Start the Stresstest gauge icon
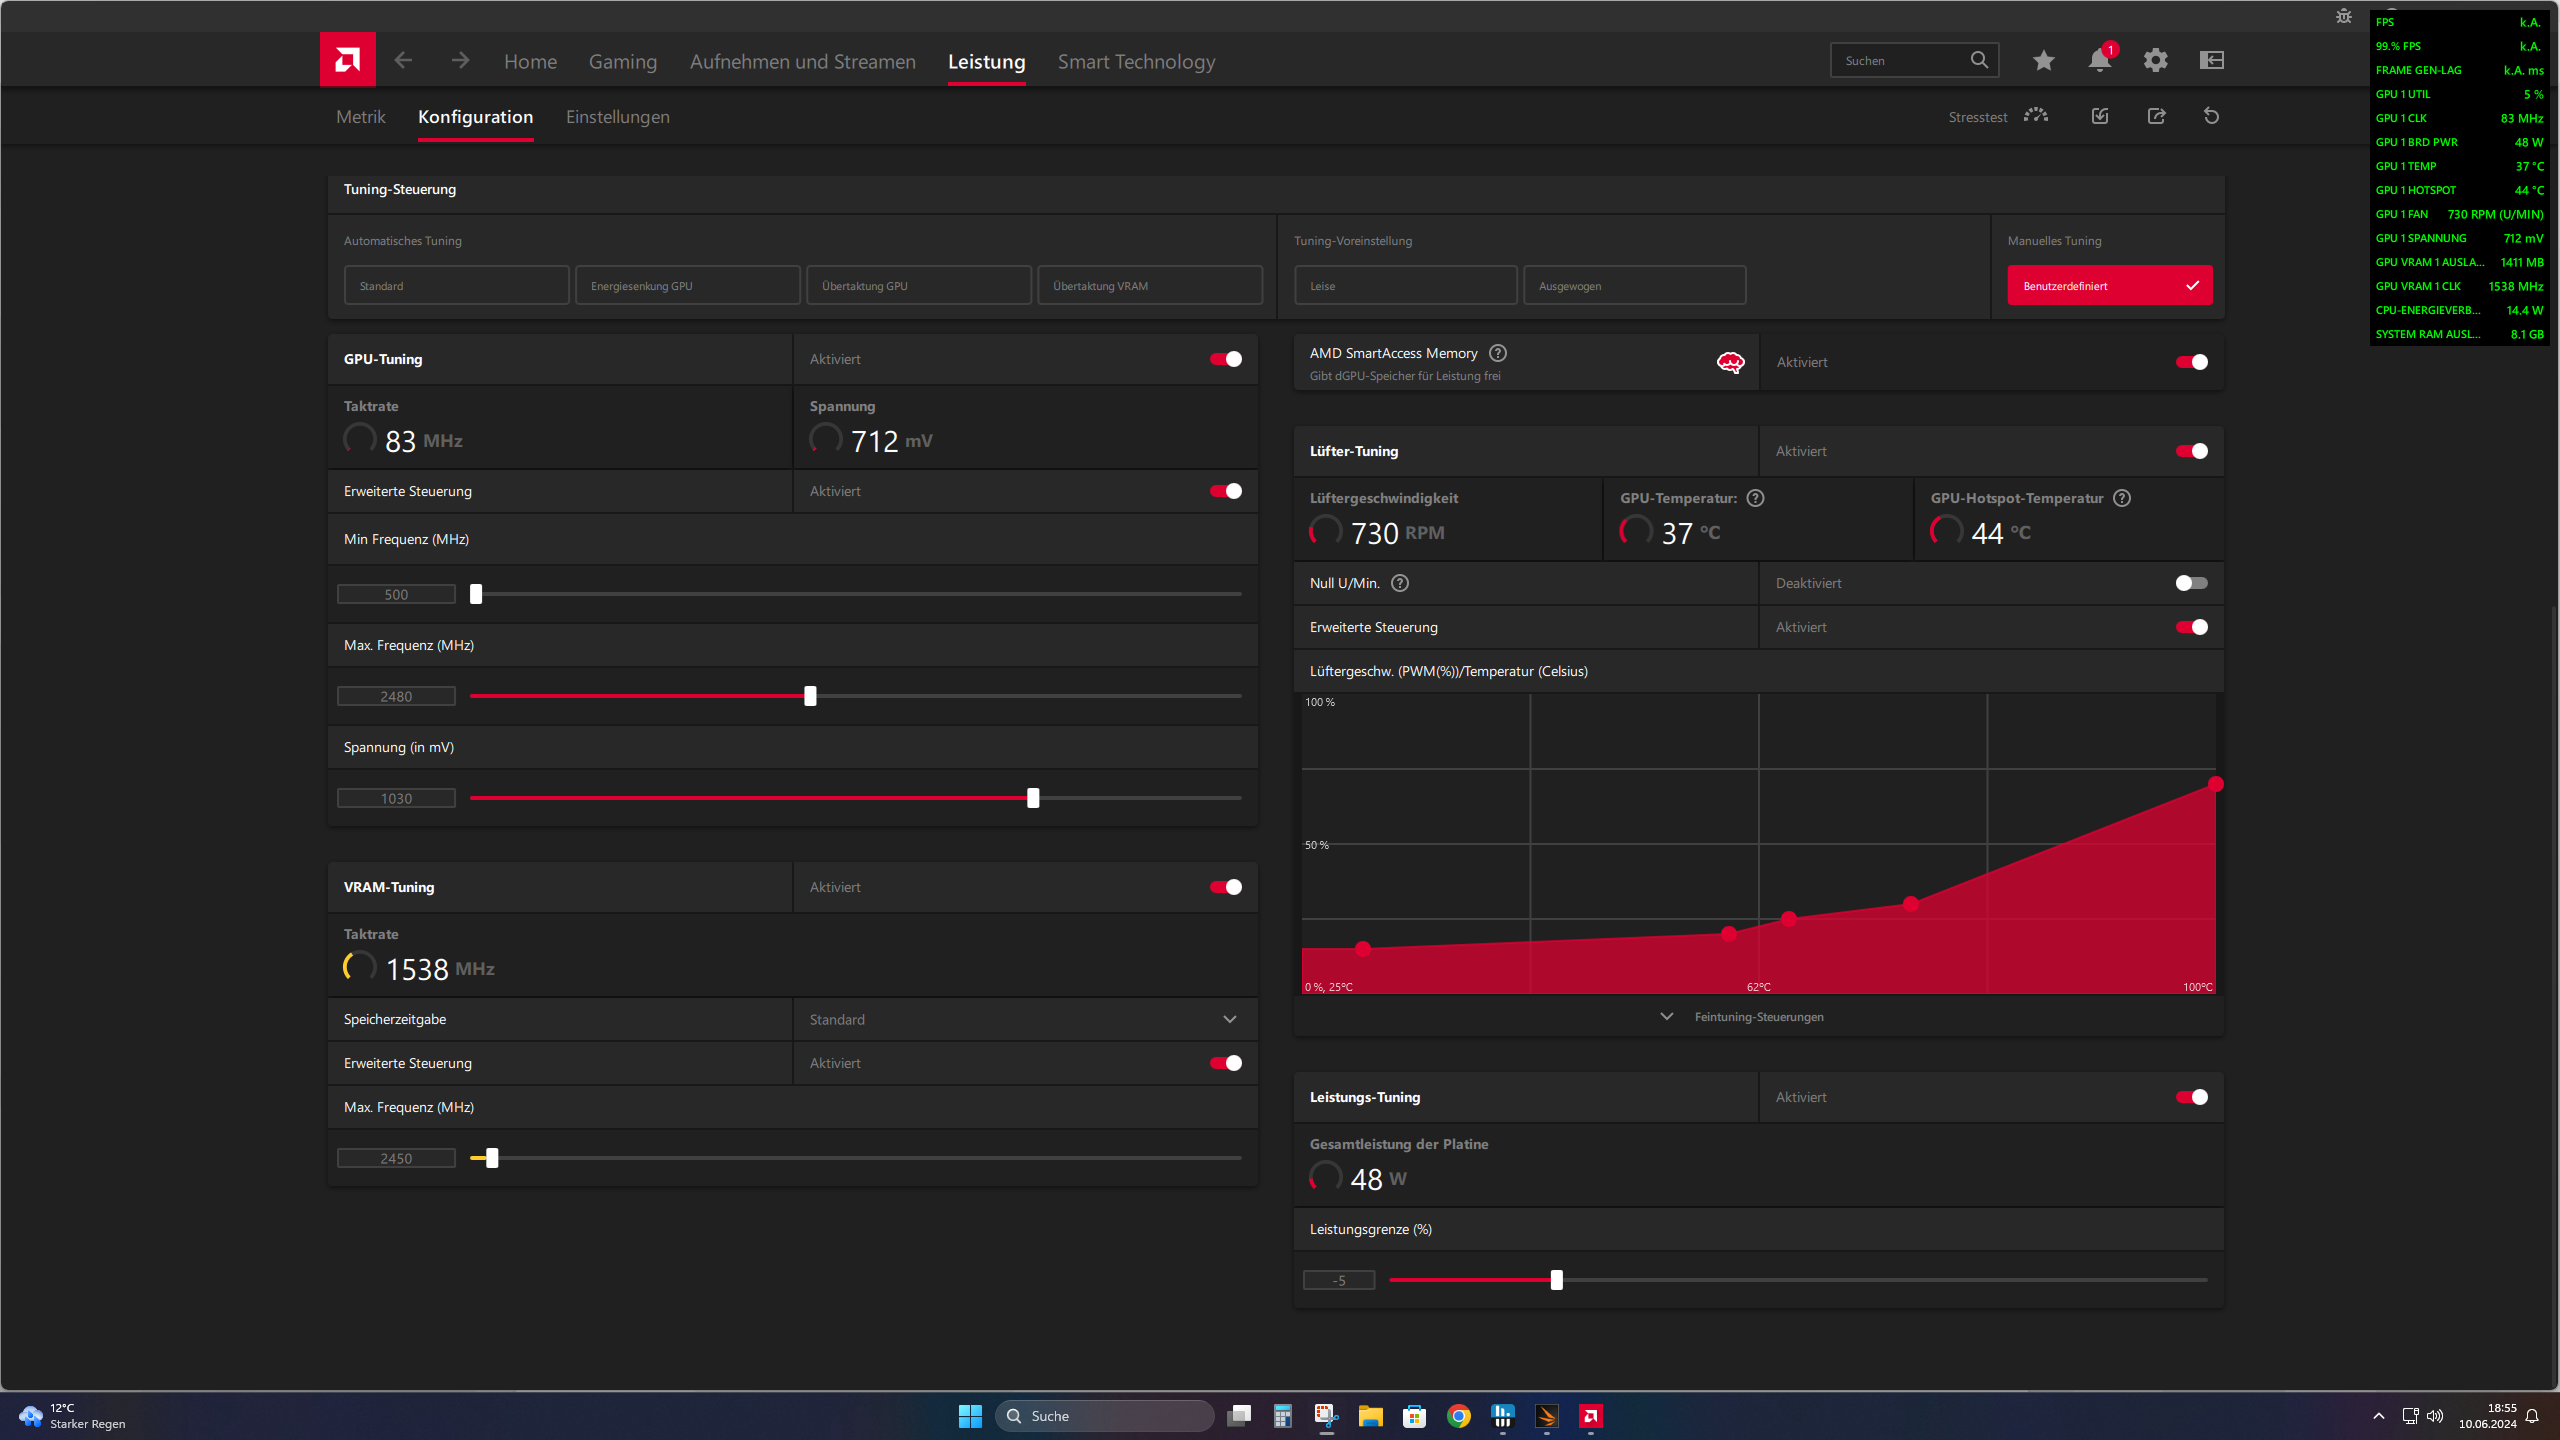Viewport: 2560px width, 1440px height. pos(2036,117)
